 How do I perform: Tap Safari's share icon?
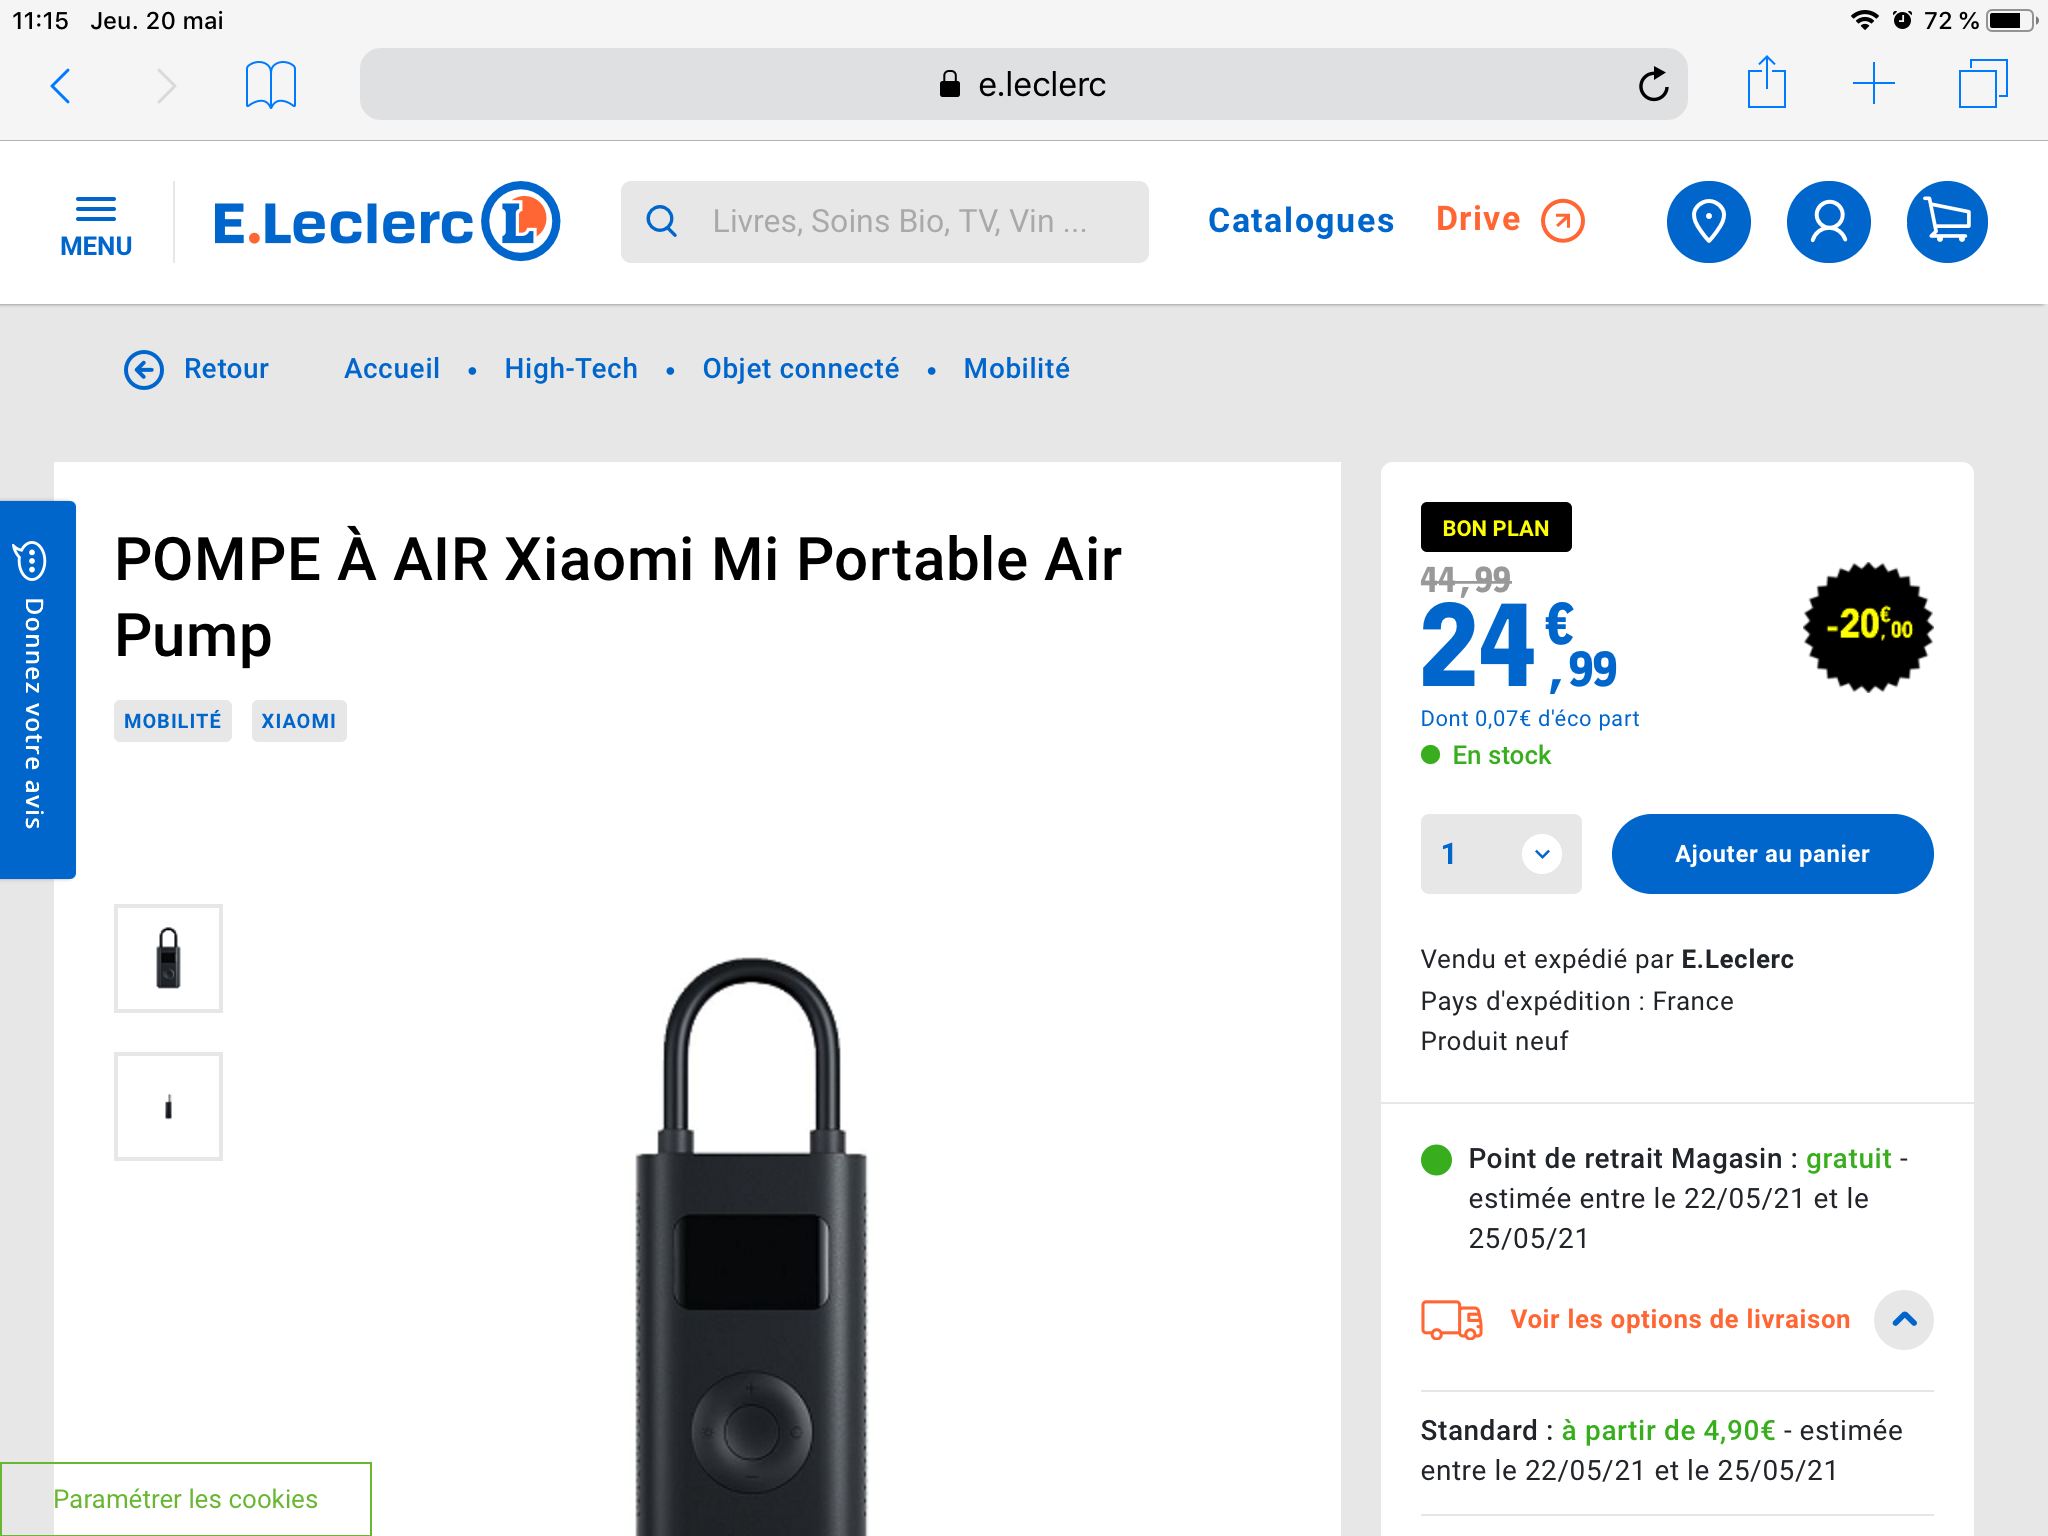point(1766,84)
